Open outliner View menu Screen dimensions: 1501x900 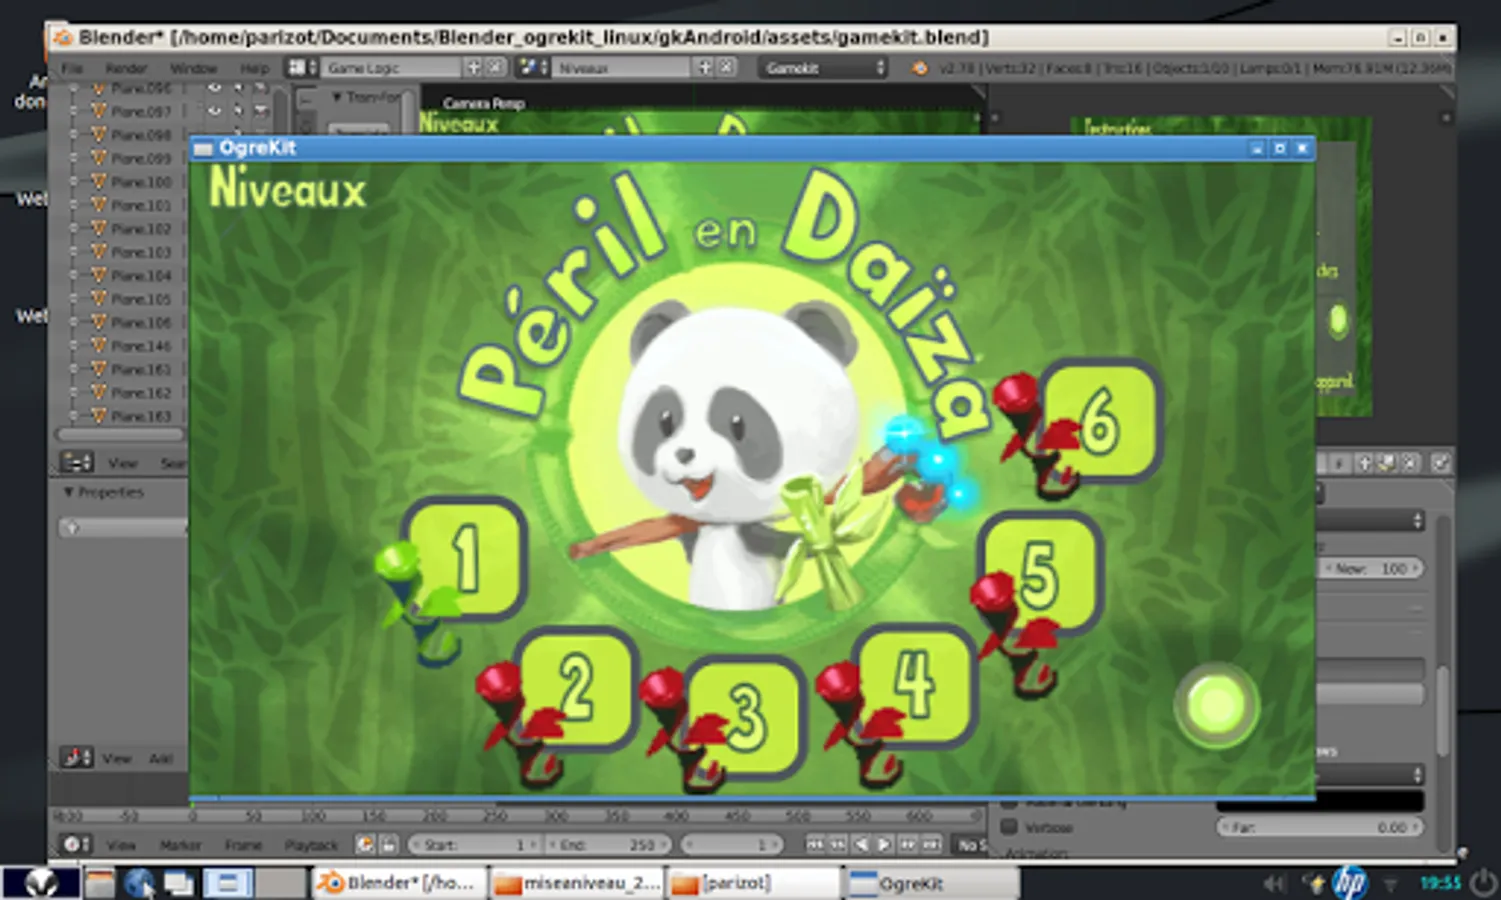pos(122,463)
